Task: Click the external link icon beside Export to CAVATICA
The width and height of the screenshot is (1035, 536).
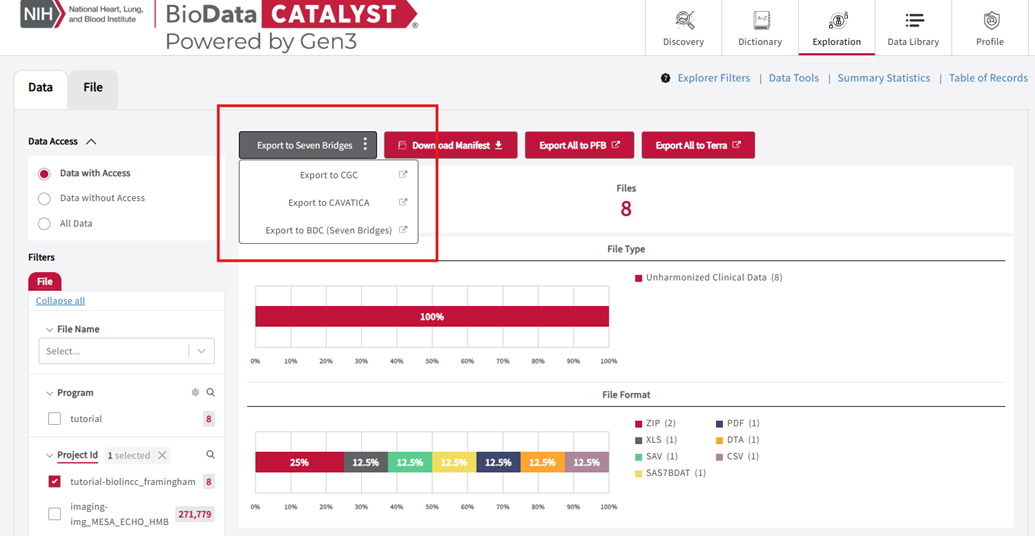Action: pos(403,203)
